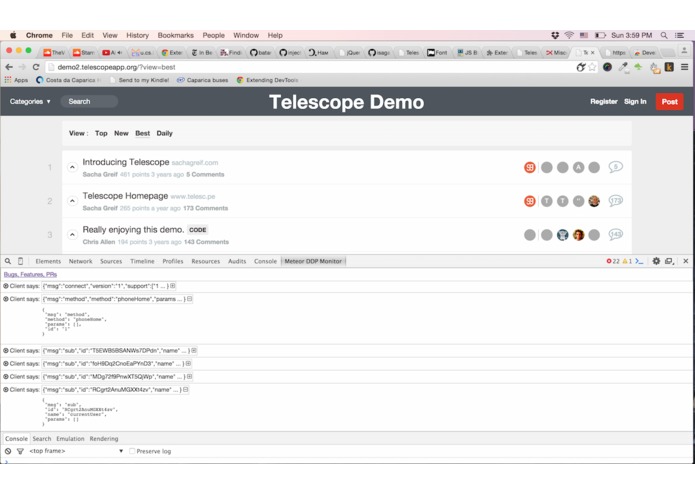Expand the sub message T5EWB5BSANWs7DPdn
695x494 pixels.
tap(194, 350)
